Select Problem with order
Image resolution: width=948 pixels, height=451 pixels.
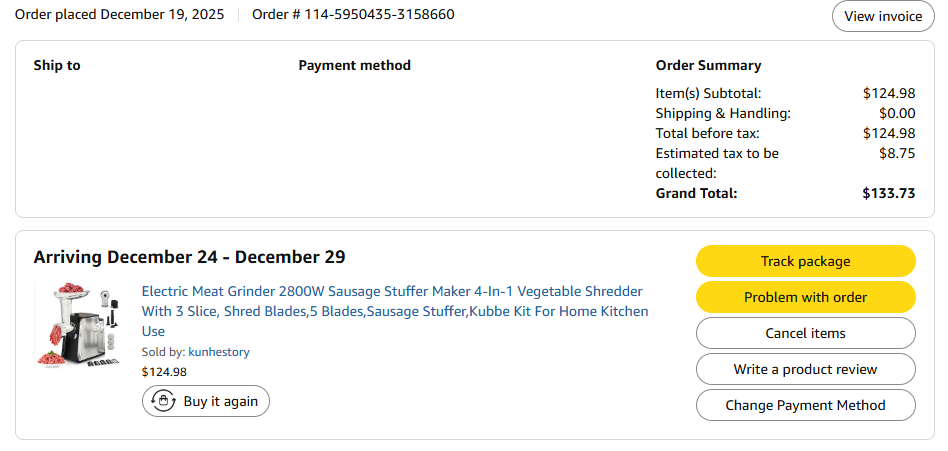[805, 297]
